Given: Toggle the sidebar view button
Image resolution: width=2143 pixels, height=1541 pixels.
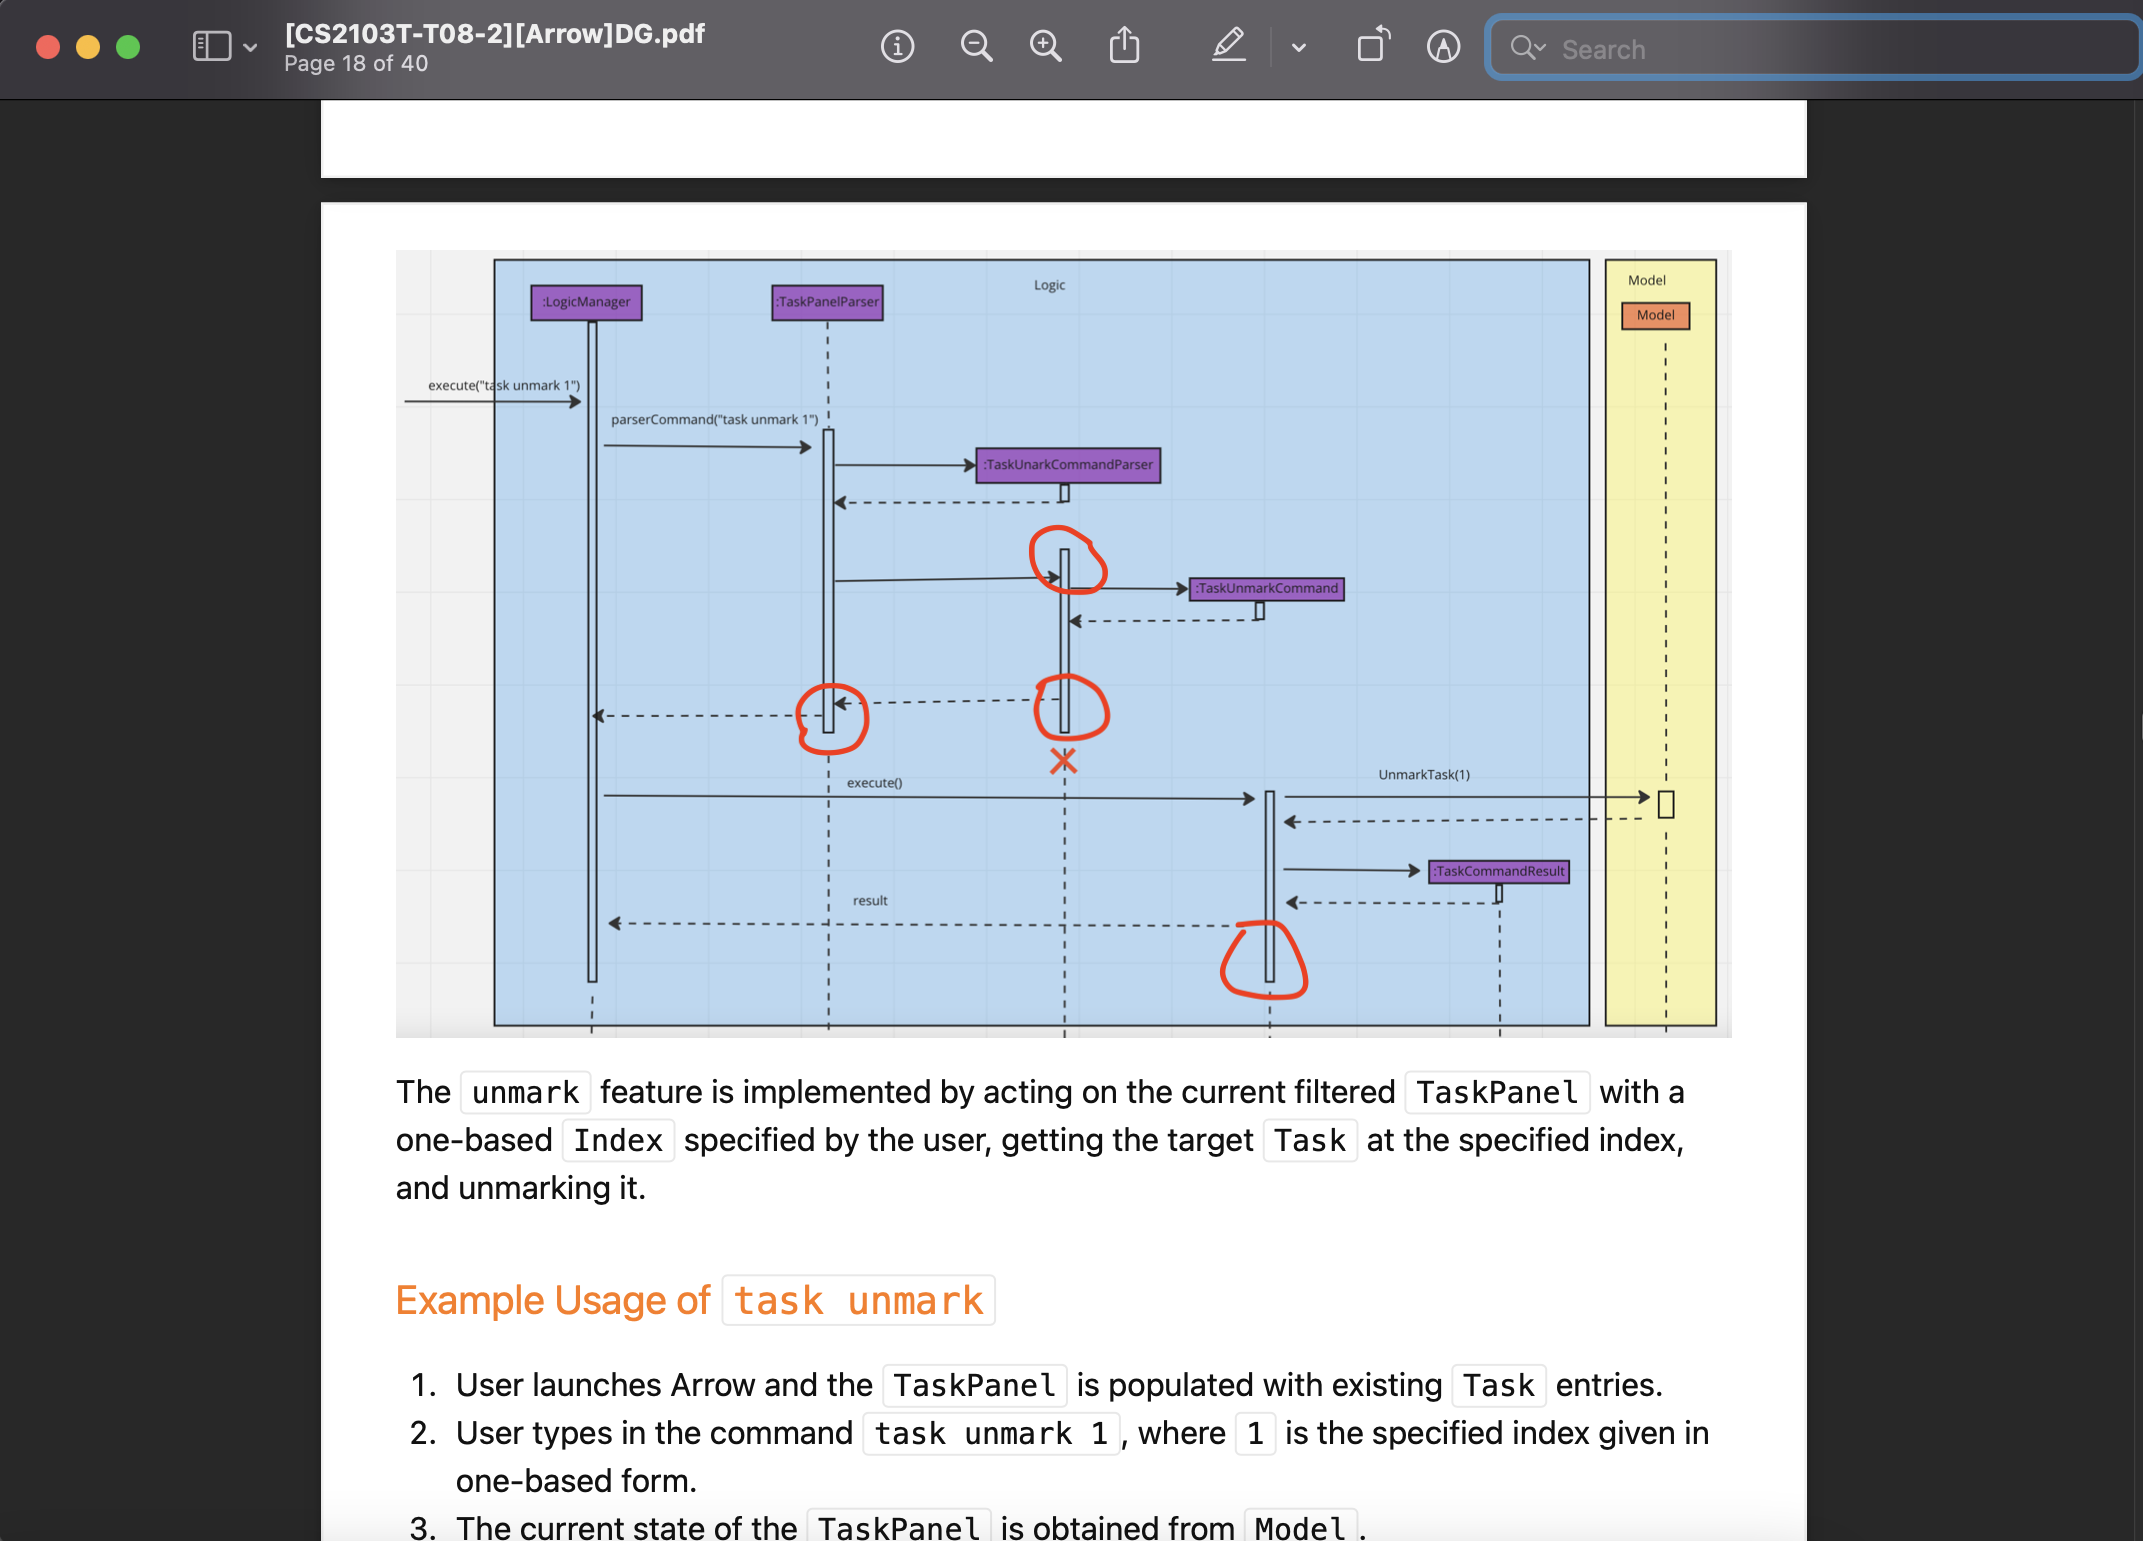Looking at the screenshot, I should pos(211,47).
